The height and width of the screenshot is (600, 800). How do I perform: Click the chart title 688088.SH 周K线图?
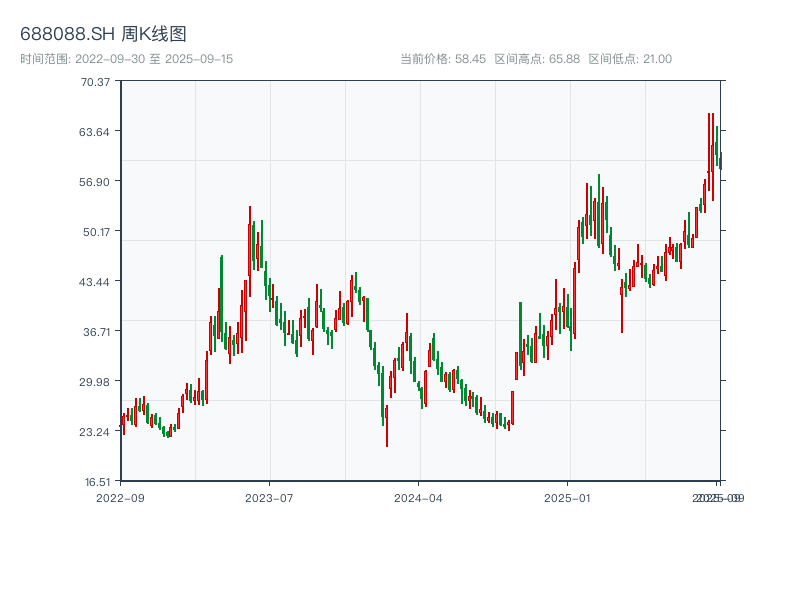point(103,34)
